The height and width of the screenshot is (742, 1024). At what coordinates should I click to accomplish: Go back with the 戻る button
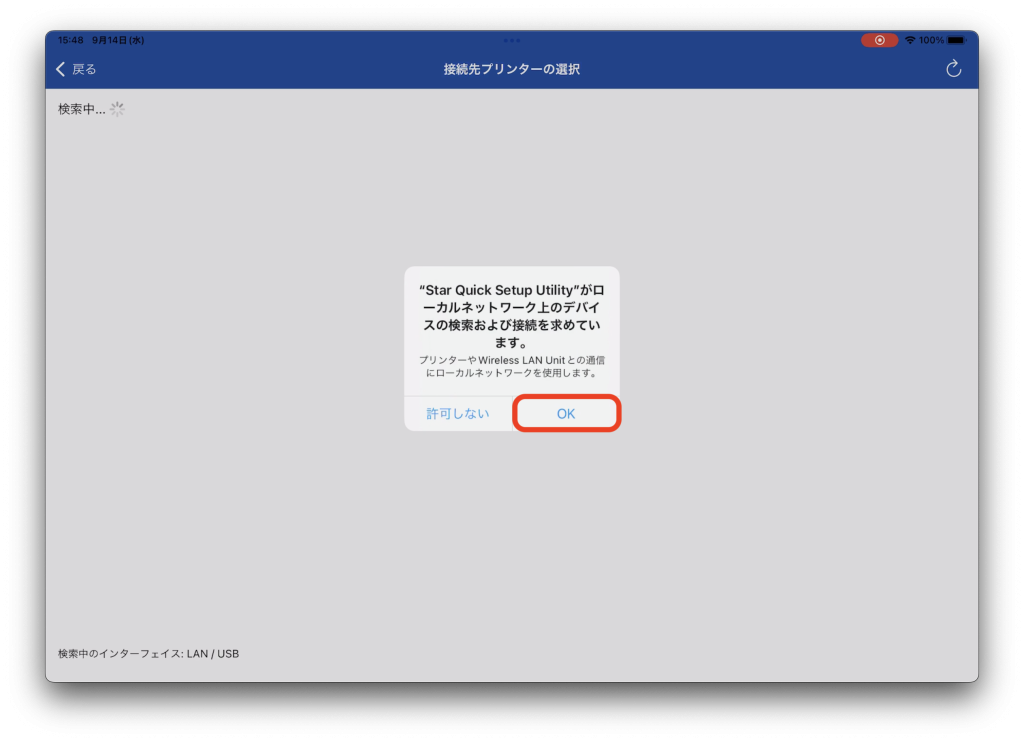pyautogui.click(x=76, y=69)
